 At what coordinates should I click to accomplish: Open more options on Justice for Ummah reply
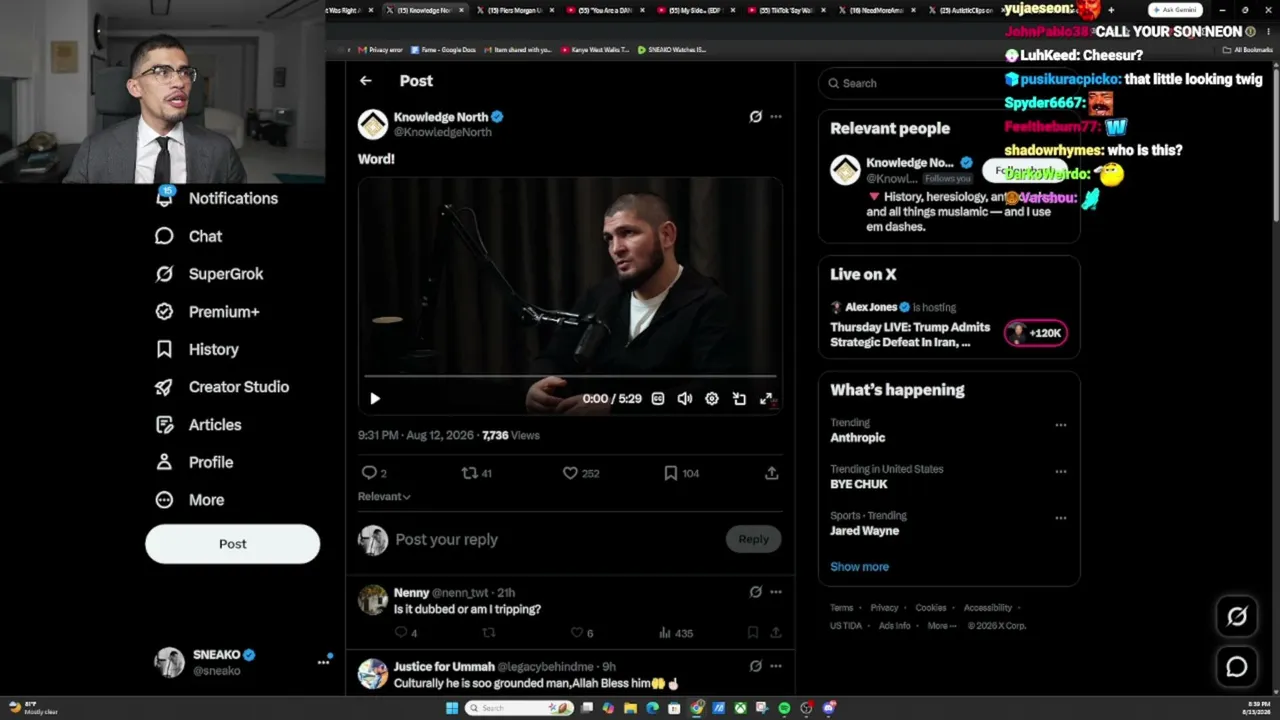tap(776, 666)
